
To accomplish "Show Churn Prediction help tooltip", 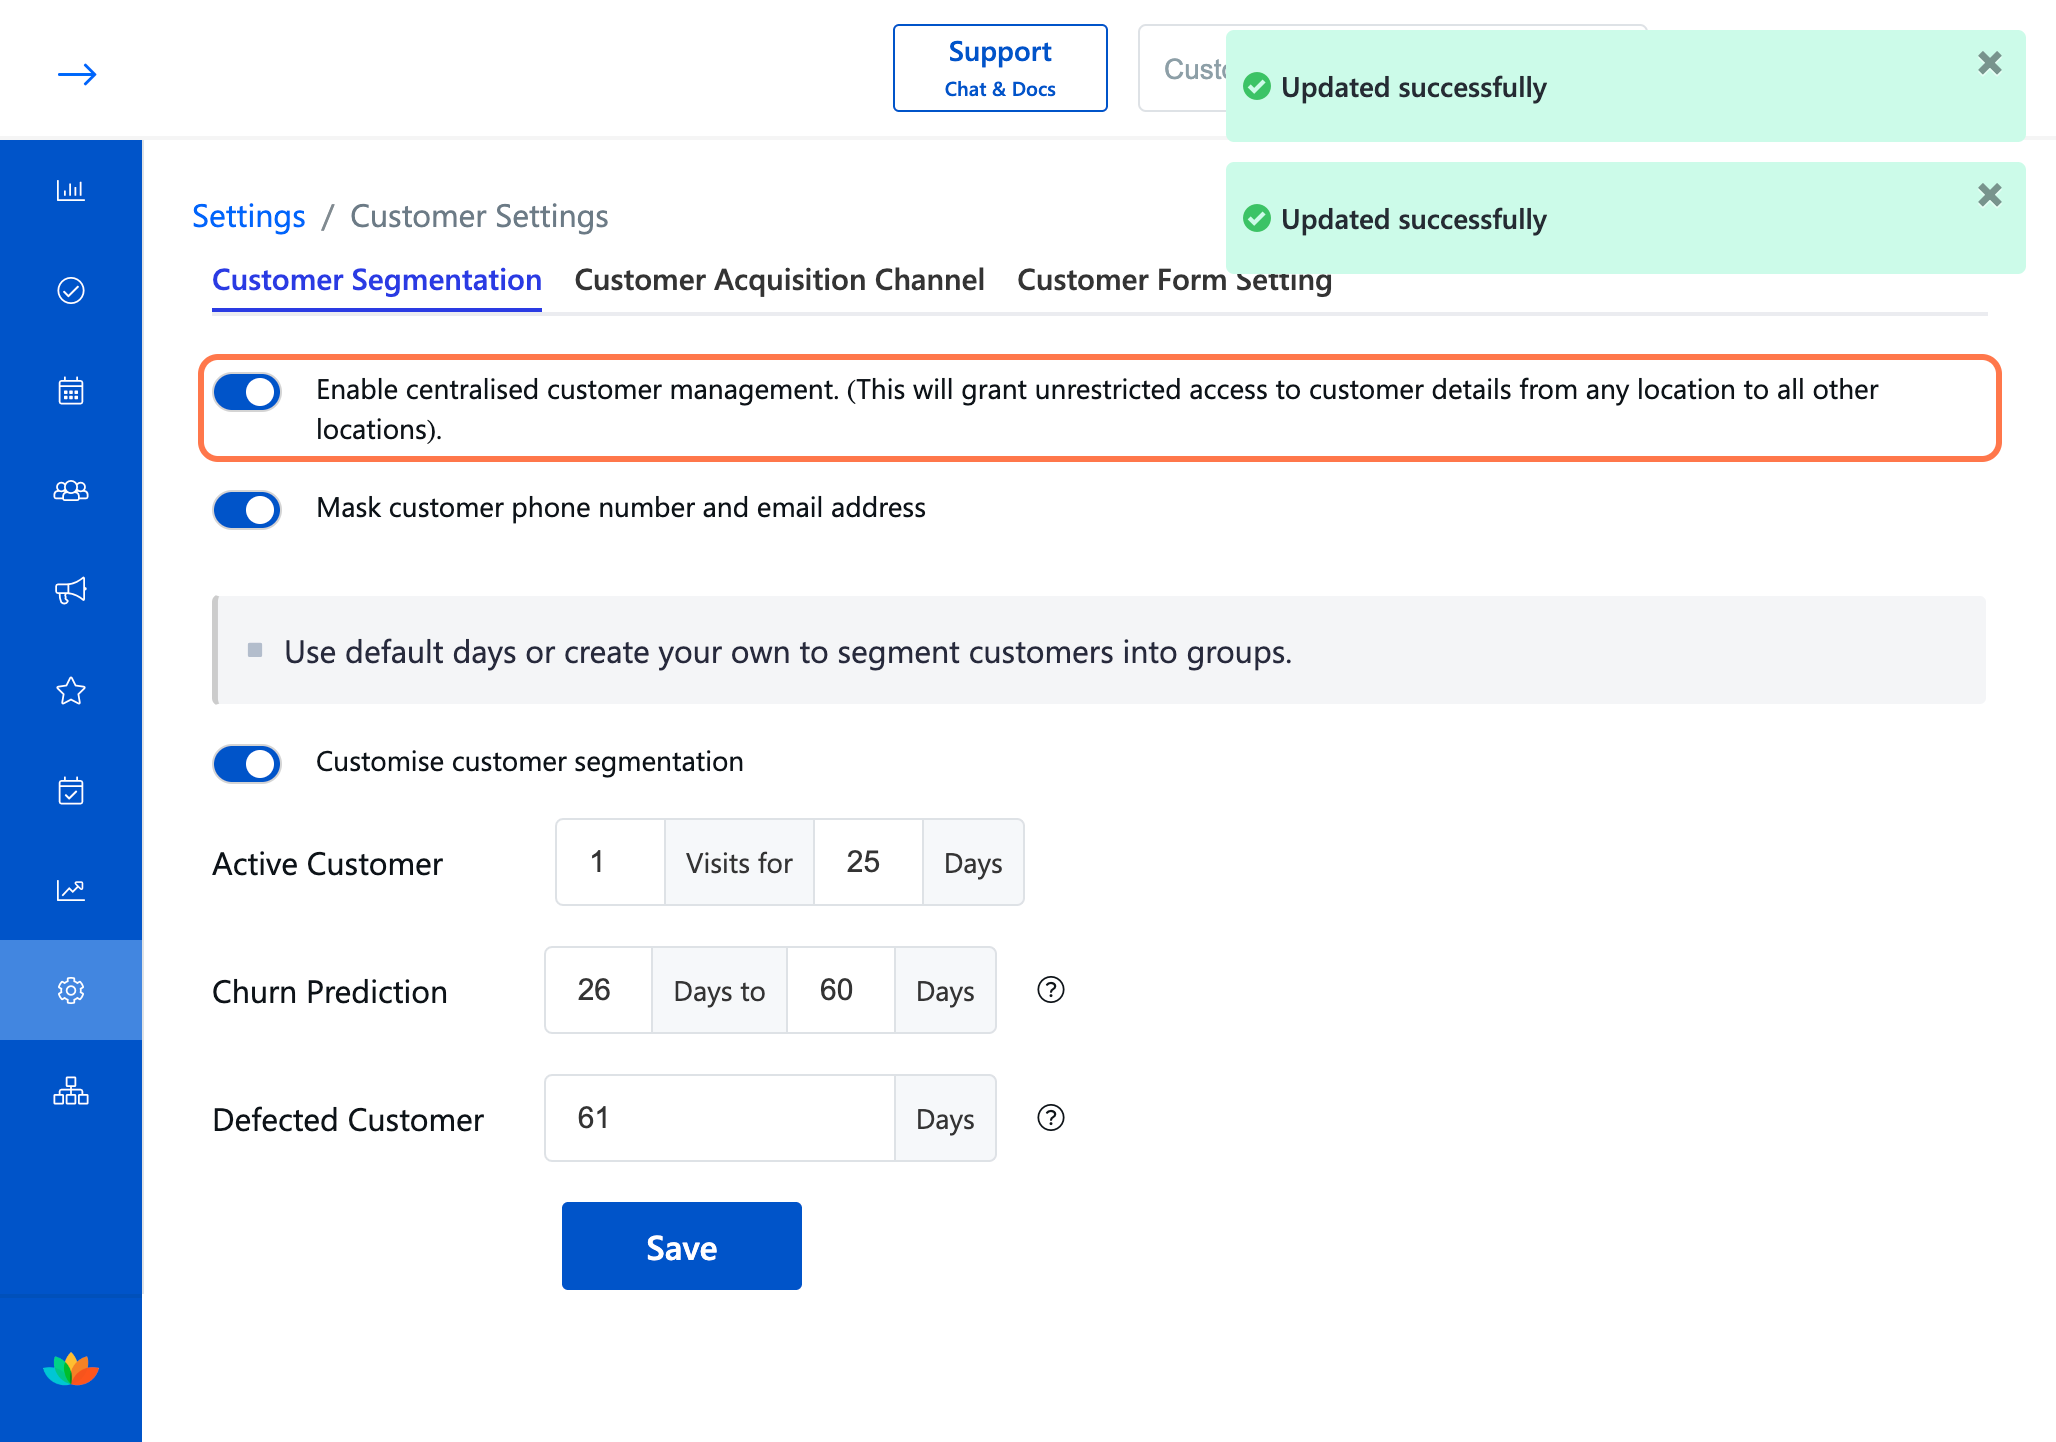I will [1051, 990].
